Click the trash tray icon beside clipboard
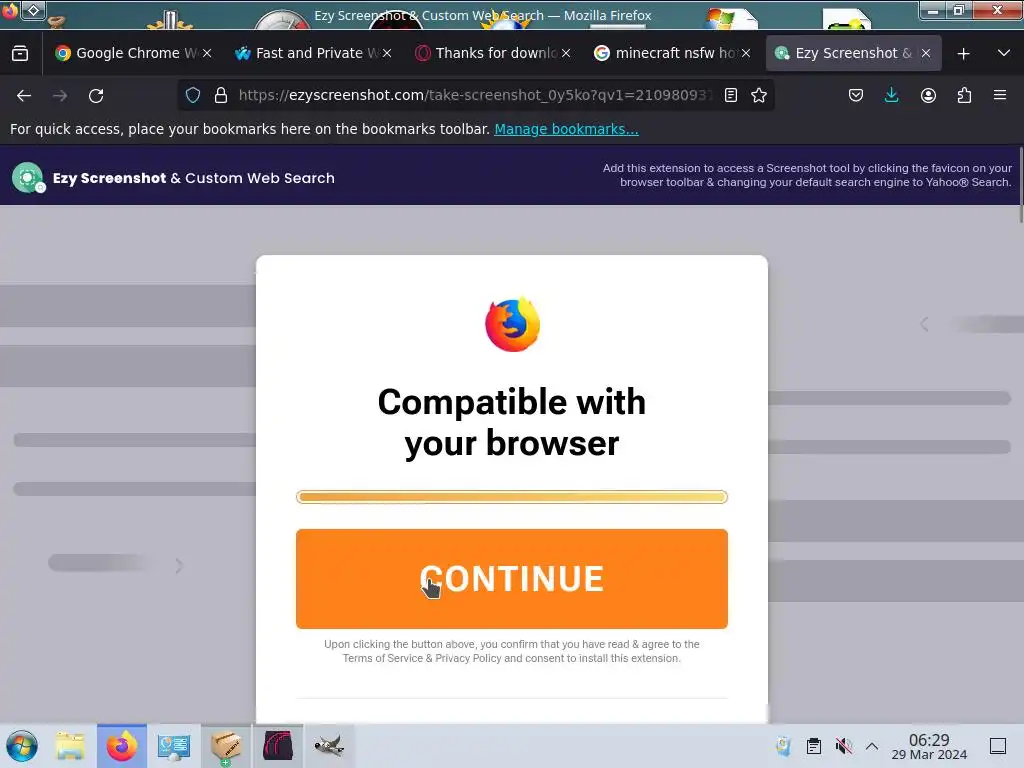The image size is (1024, 768). point(784,746)
